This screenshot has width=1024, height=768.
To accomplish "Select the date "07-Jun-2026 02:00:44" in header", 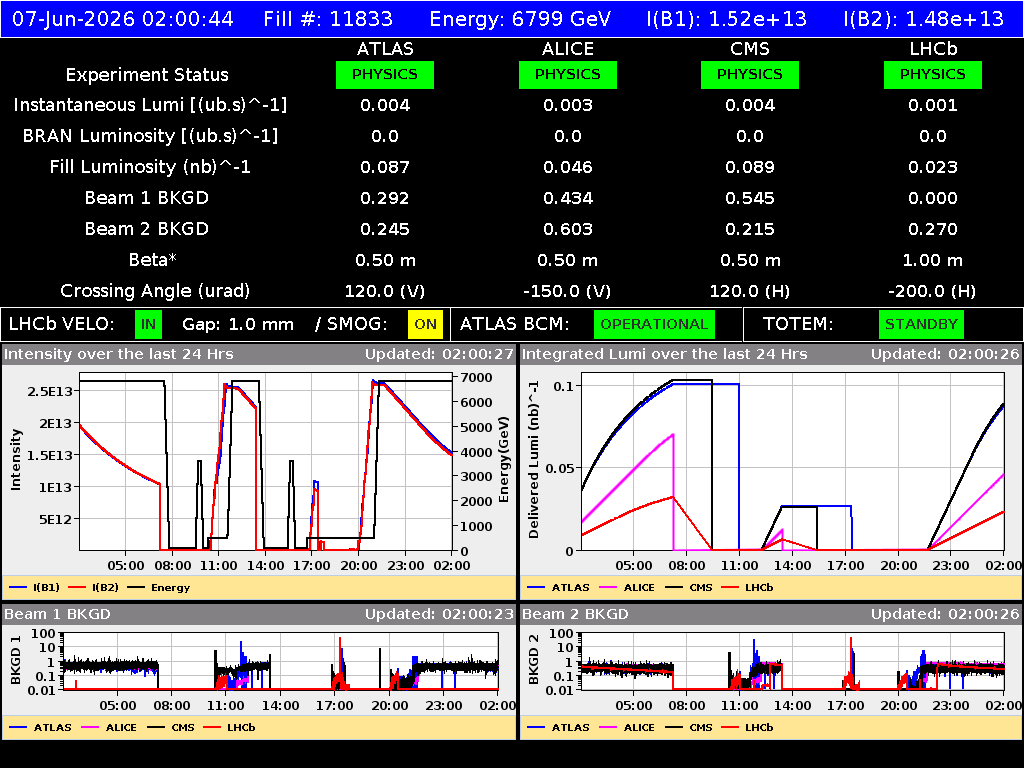I will coord(123,19).
